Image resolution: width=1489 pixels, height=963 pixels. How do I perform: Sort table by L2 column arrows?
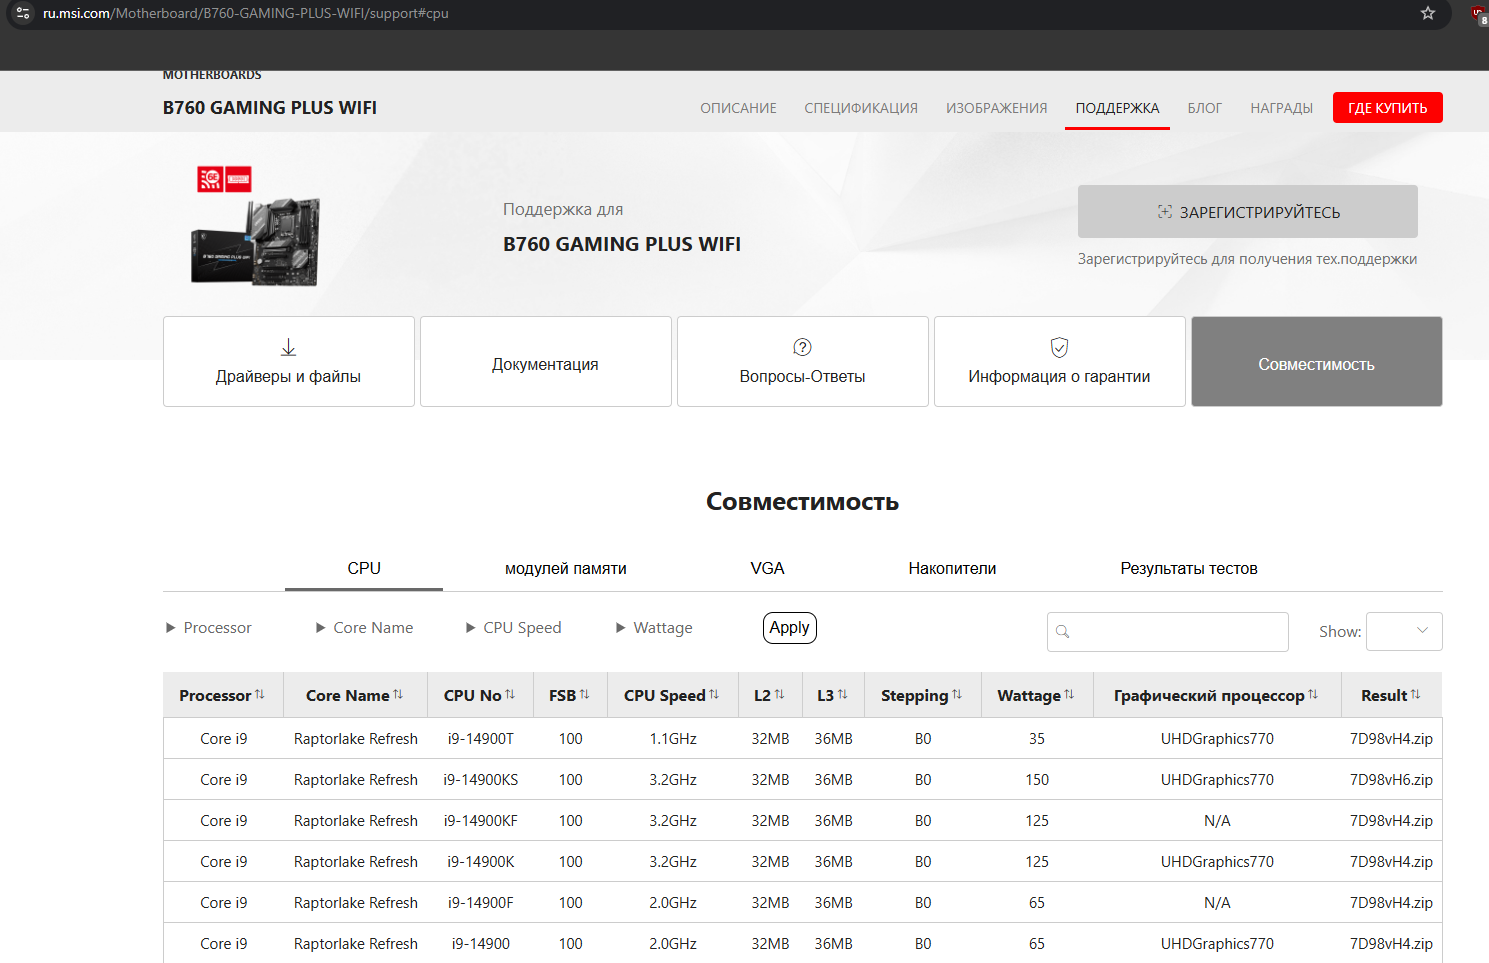(779, 694)
